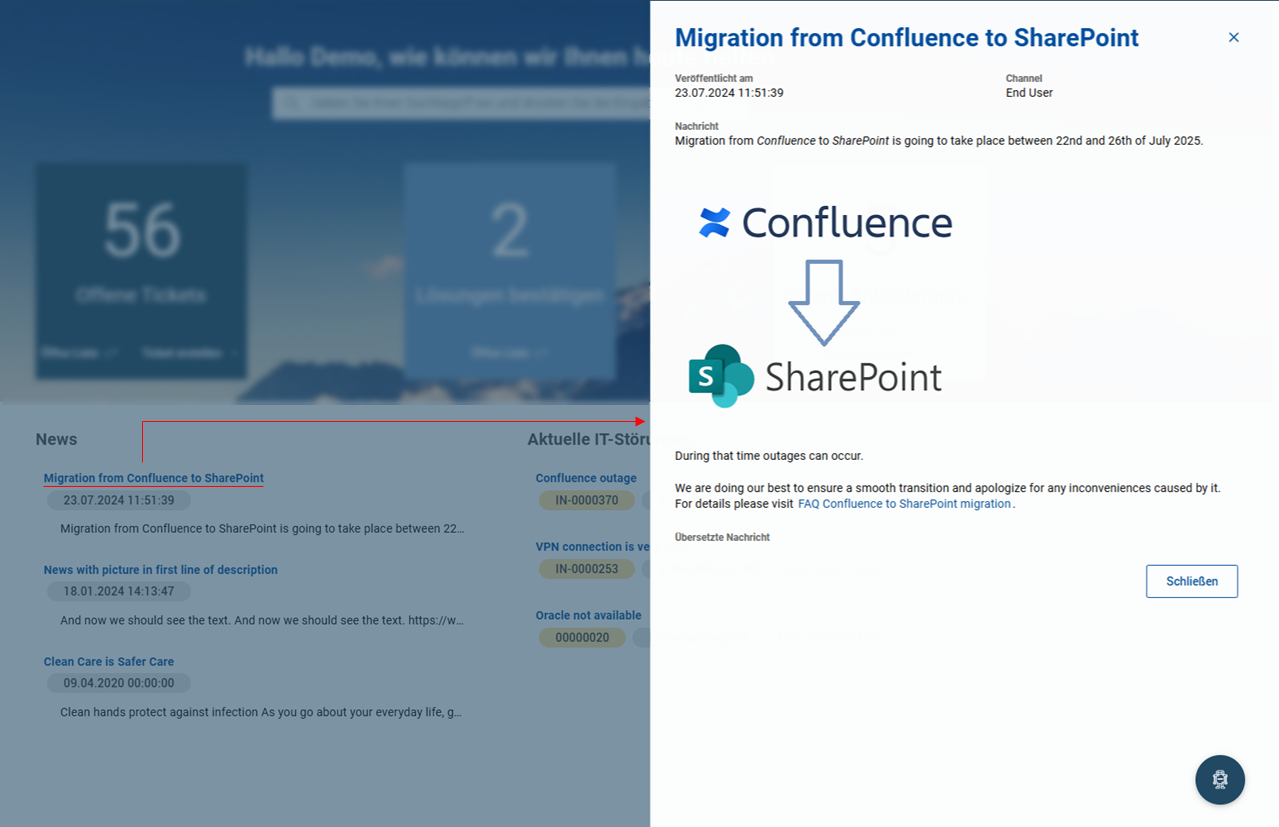Open 'News with picture in first line' article

point(161,570)
